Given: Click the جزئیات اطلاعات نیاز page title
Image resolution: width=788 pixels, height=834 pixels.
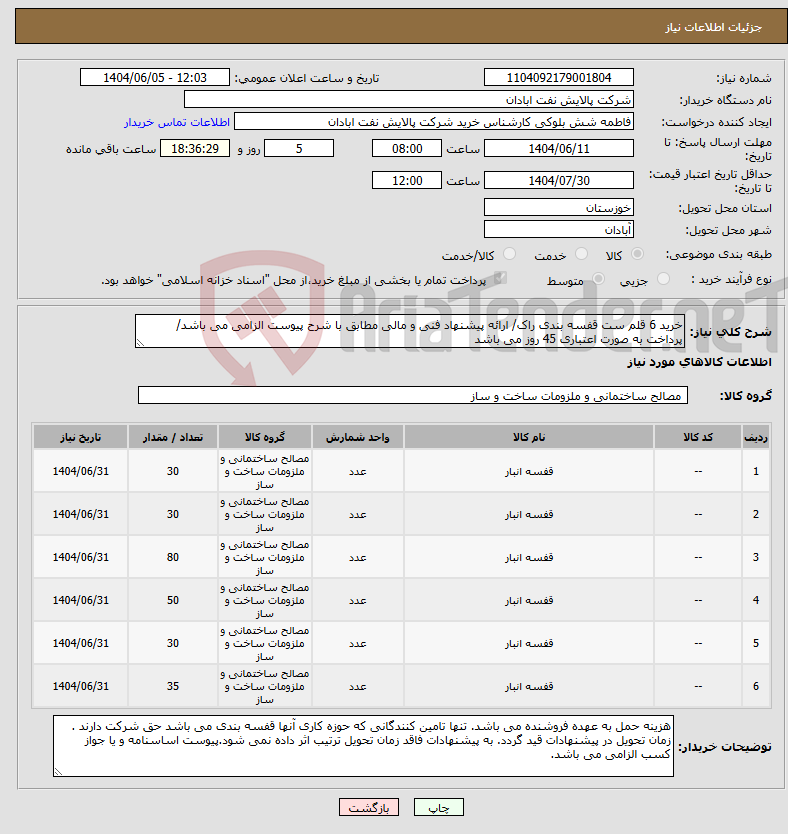Looking at the screenshot, I should pyautogui.click(x=714, y=27).
